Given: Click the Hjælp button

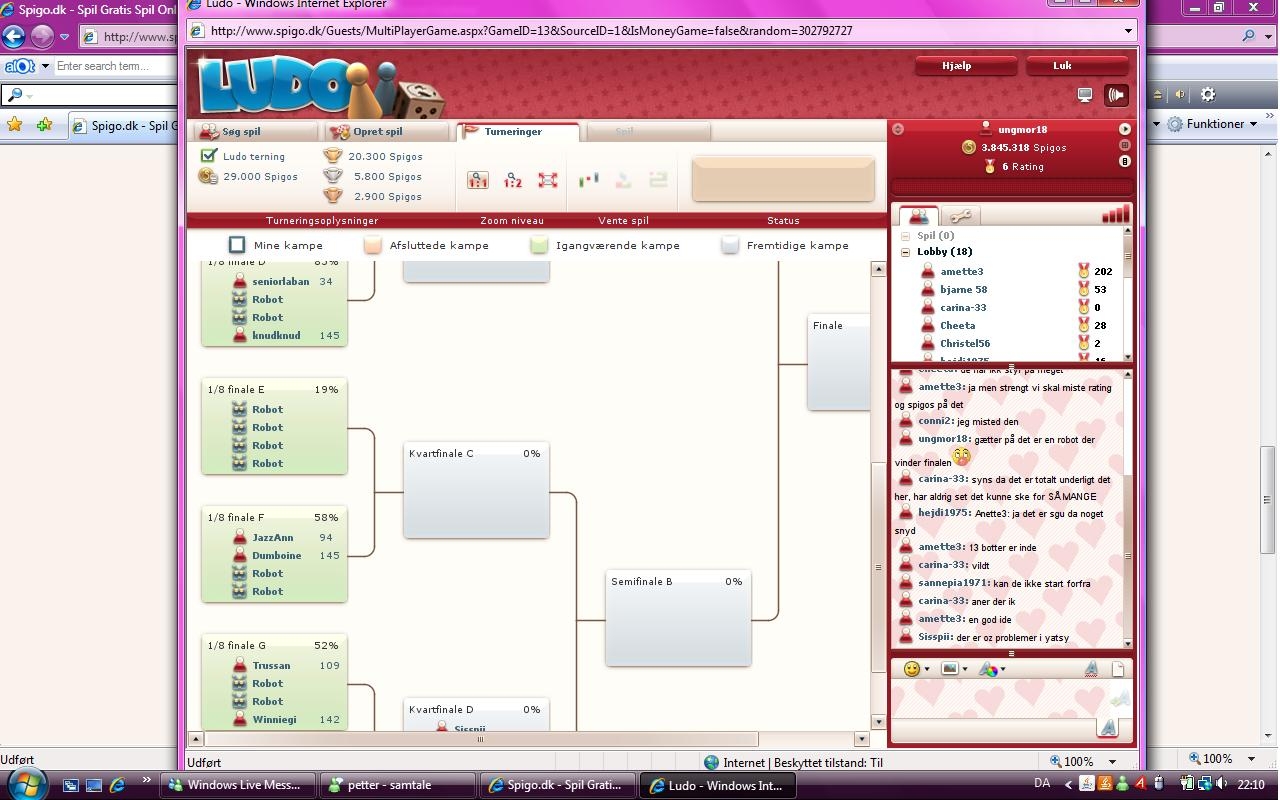Looking at the screenshot, I should (x=957, y=66).
